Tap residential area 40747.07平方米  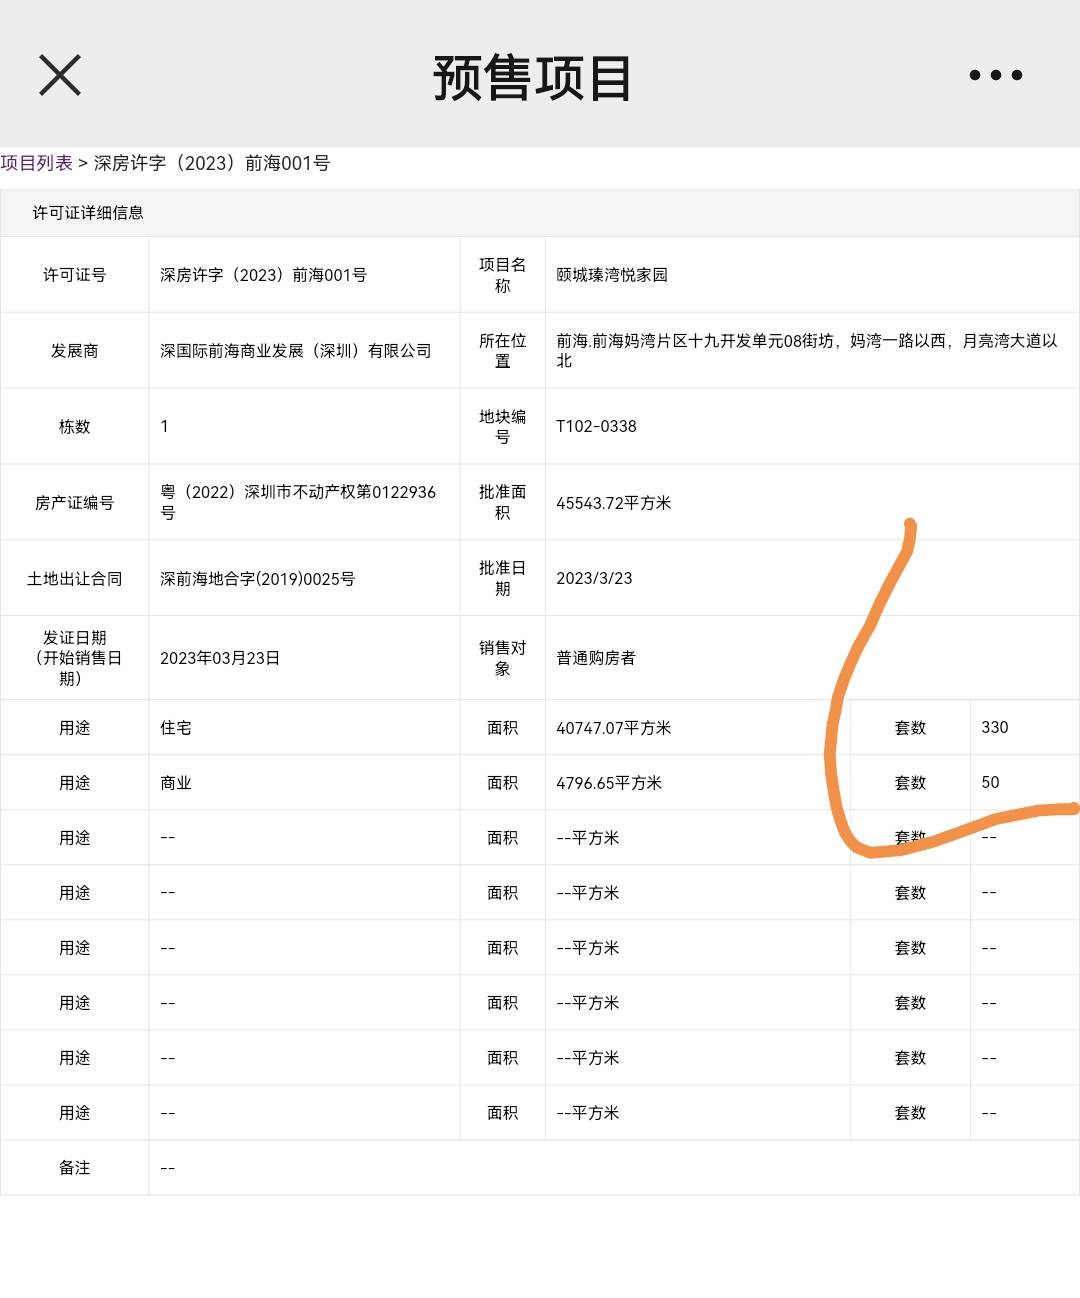point(613,728)
